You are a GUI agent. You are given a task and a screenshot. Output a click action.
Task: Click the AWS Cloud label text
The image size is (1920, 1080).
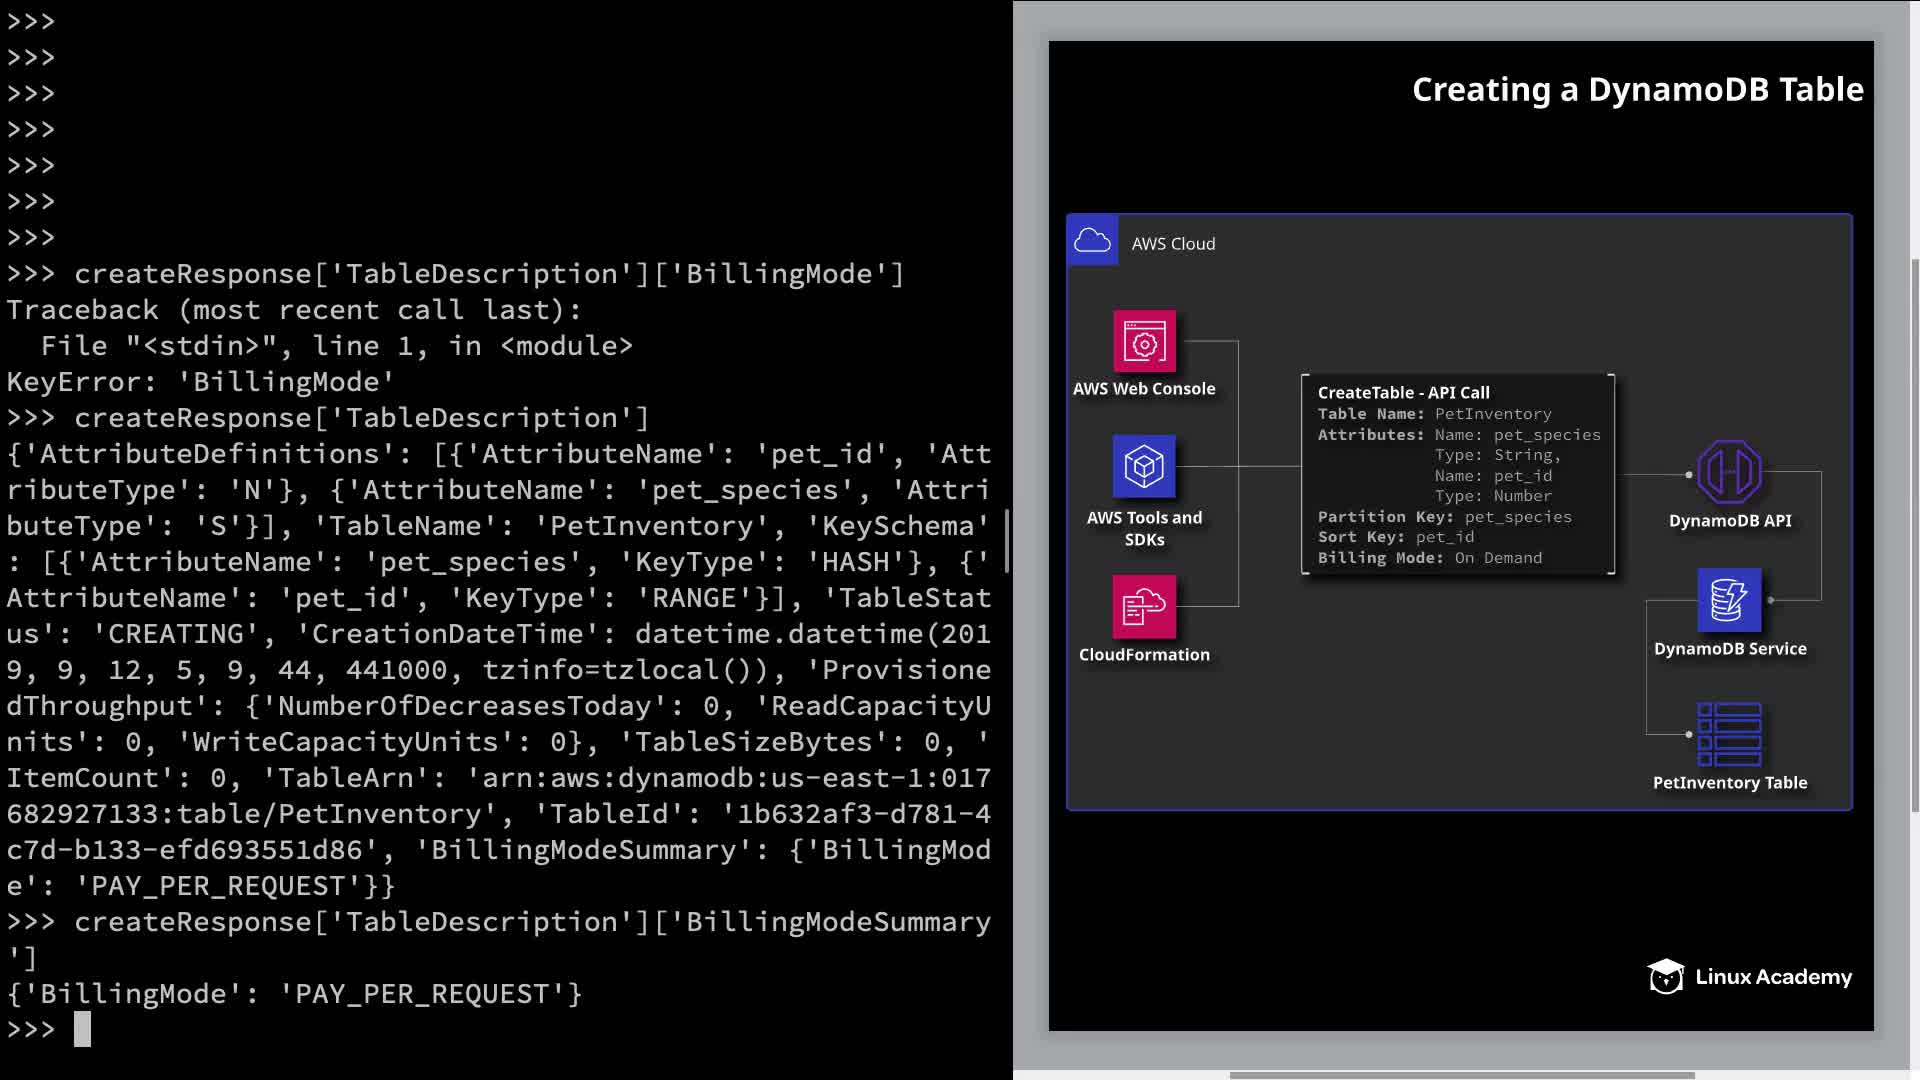(x=1173, y=244)
